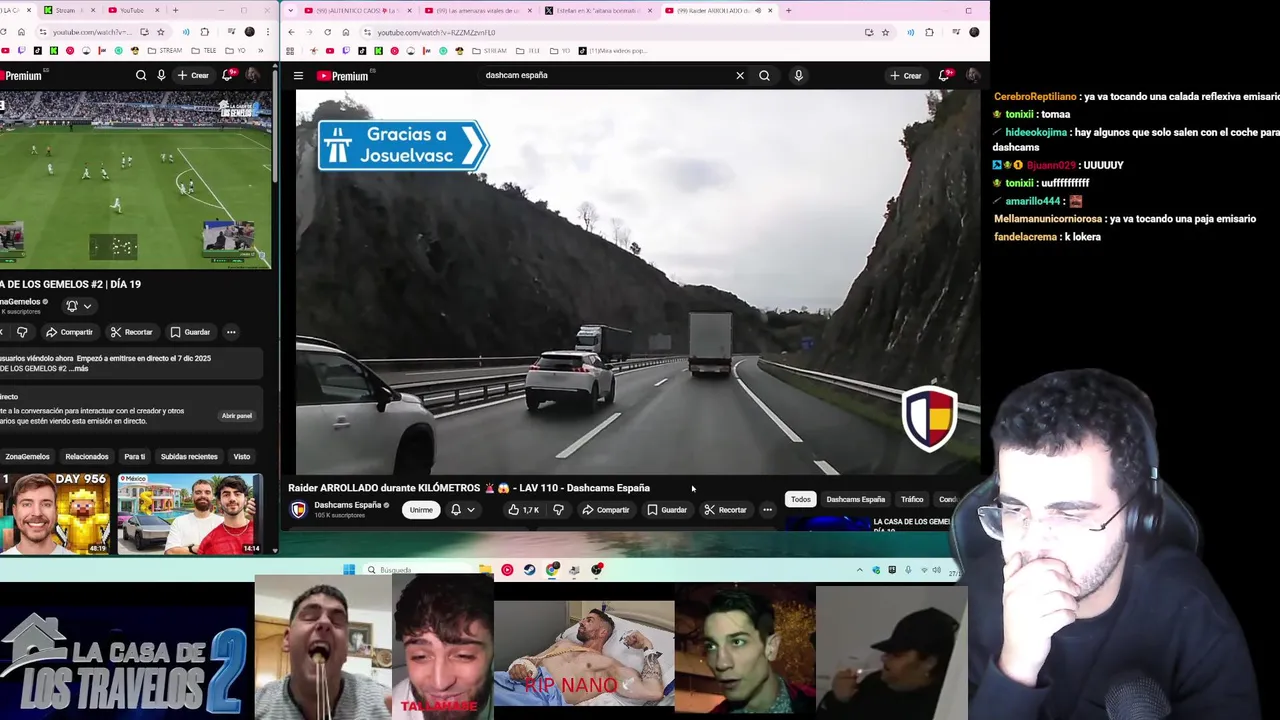Like the Raider ARROLLADO video
This screenshot has height=720, width=1280.
click(x=523, y=510)
